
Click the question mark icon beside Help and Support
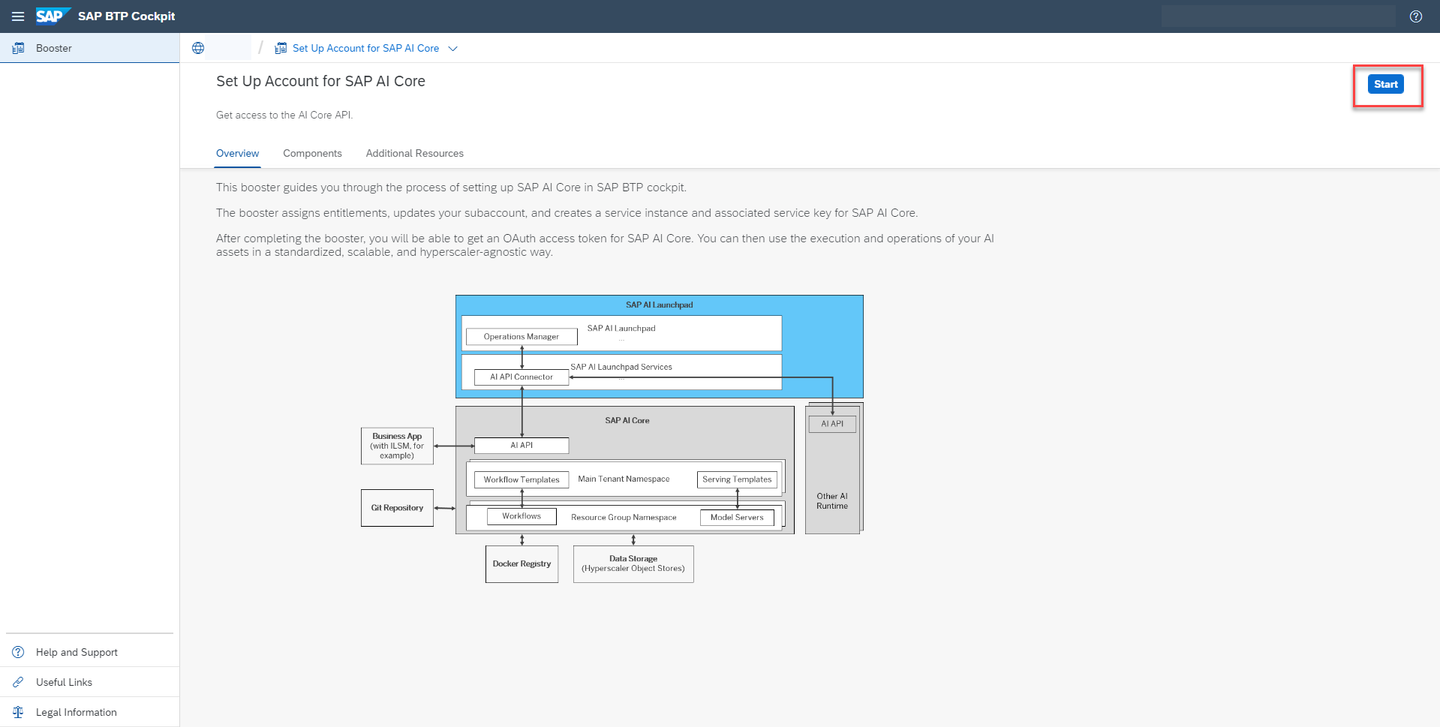click(x=18, y=652)
